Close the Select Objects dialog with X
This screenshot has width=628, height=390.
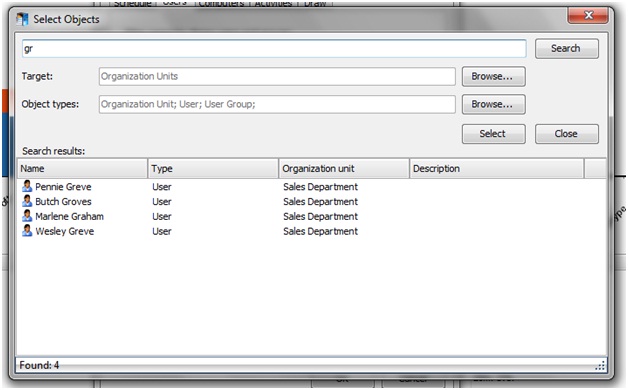click(588, 15)
